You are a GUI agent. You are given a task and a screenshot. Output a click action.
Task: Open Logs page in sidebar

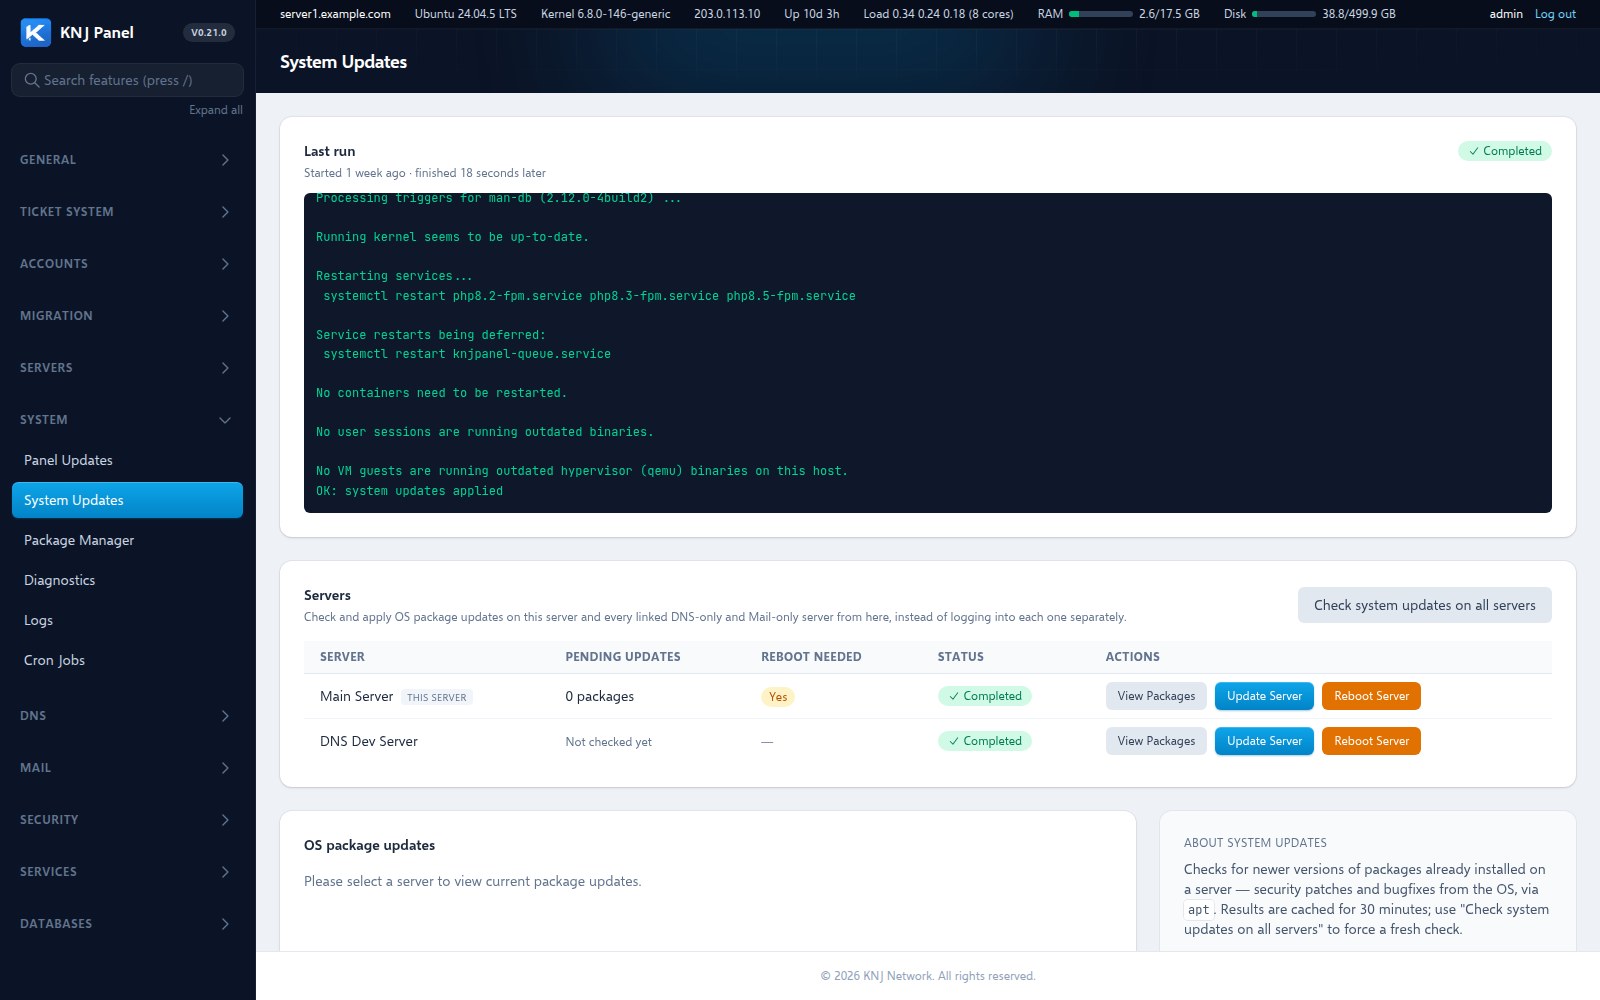(128, 620)
